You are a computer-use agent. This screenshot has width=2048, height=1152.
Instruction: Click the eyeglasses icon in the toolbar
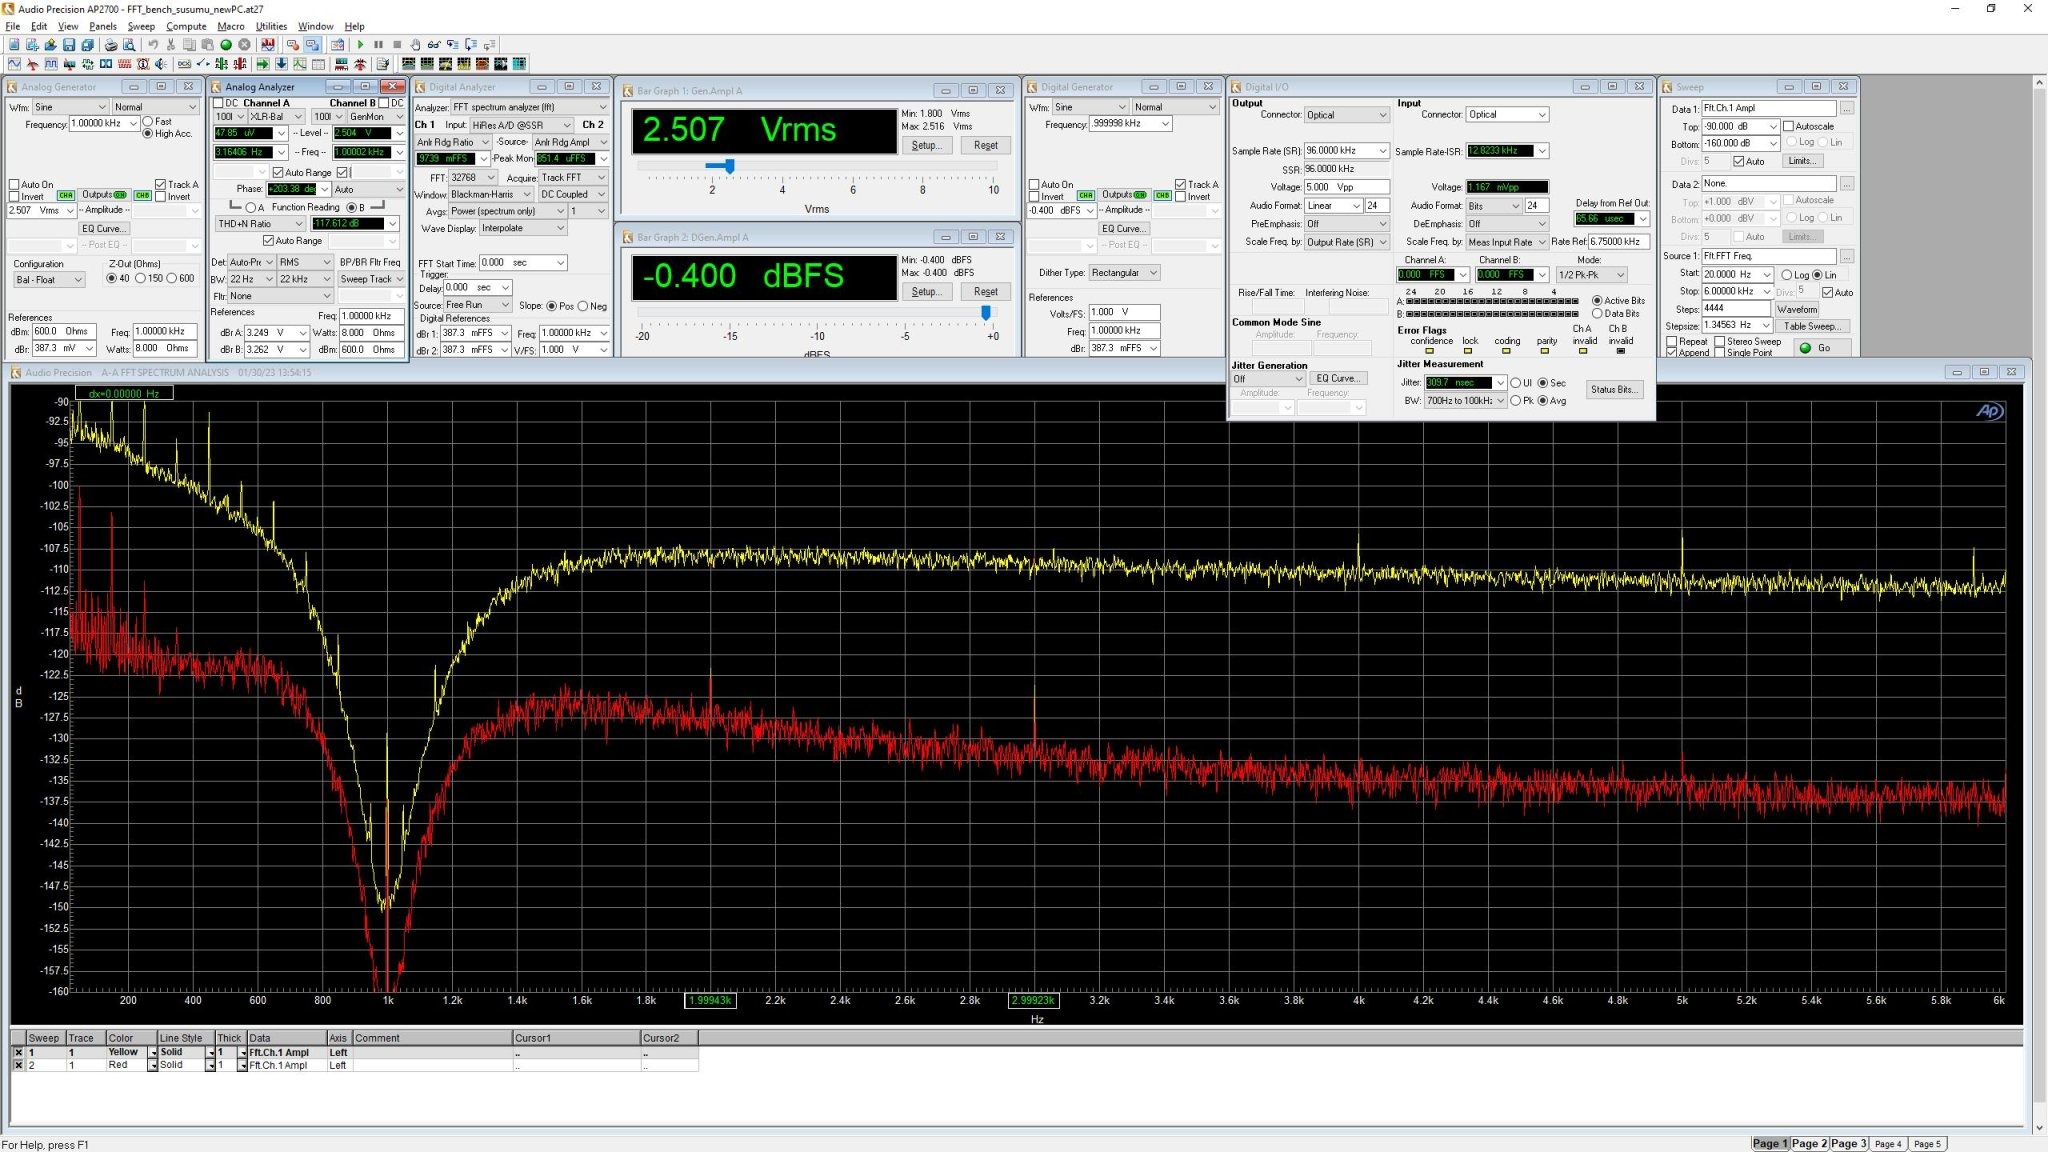[x=434, y=45]
